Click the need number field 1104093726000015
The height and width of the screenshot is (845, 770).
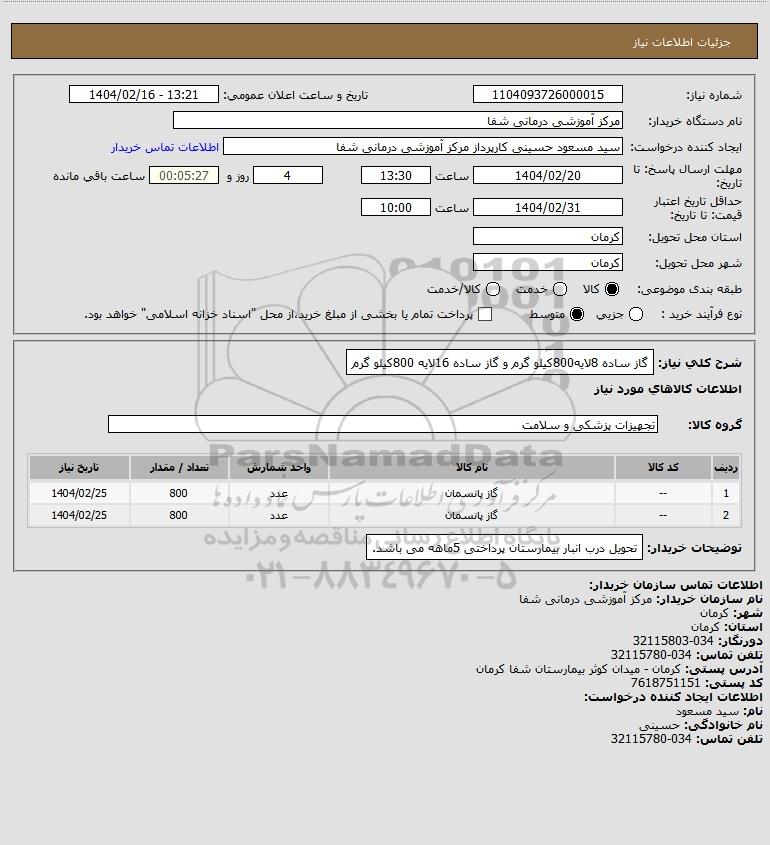547,94
